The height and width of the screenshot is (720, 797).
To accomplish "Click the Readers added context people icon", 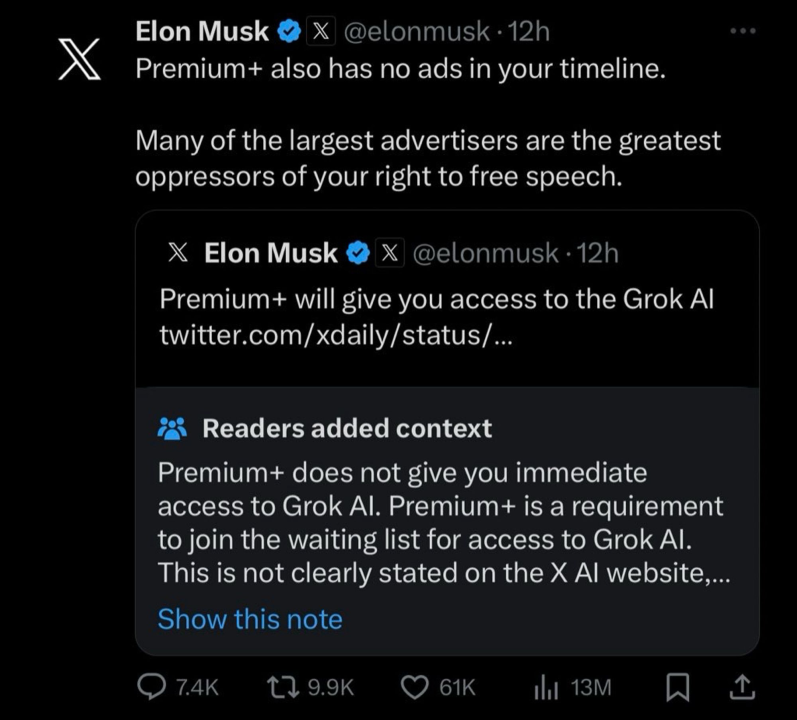I will click(172, 429).
